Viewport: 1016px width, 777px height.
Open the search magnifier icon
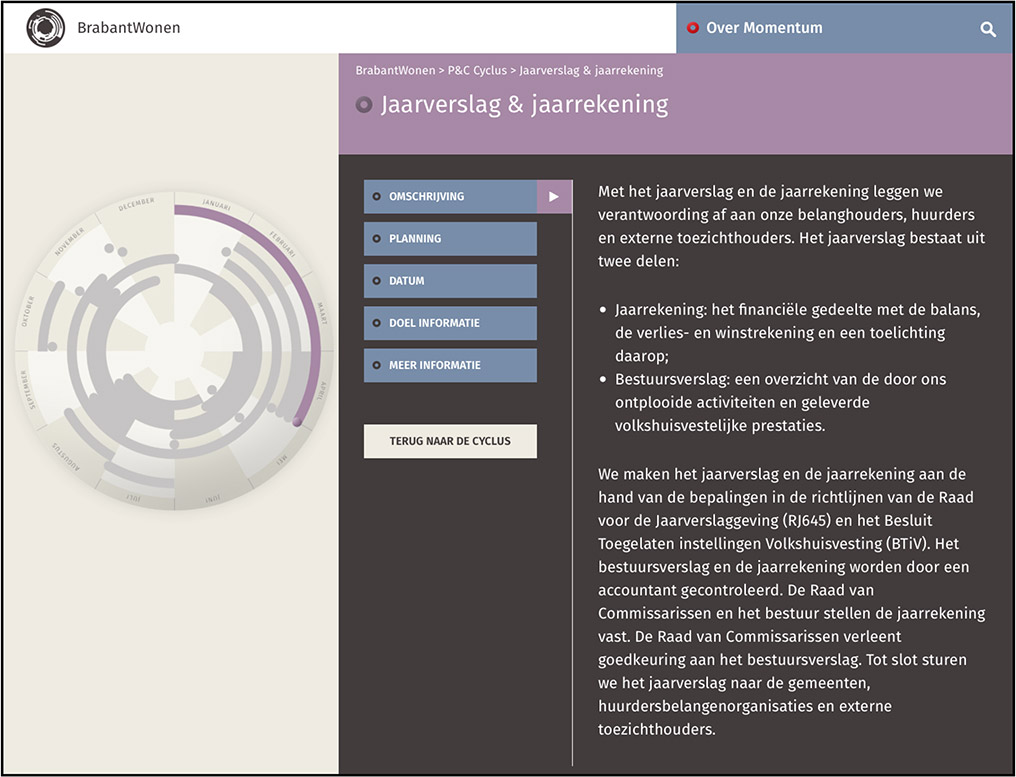988,29
